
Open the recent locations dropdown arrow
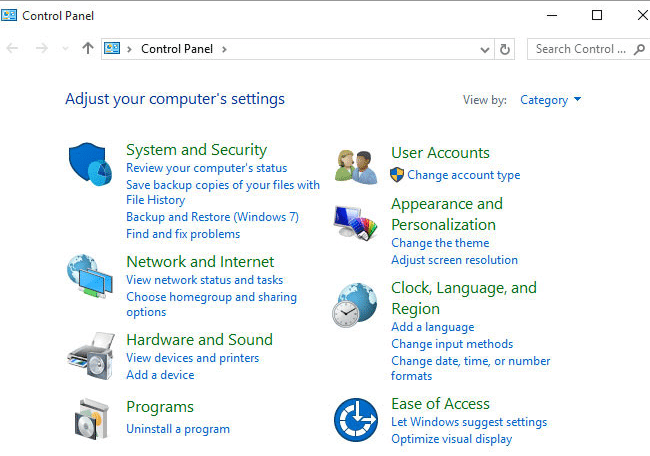(x=66, y=49)
